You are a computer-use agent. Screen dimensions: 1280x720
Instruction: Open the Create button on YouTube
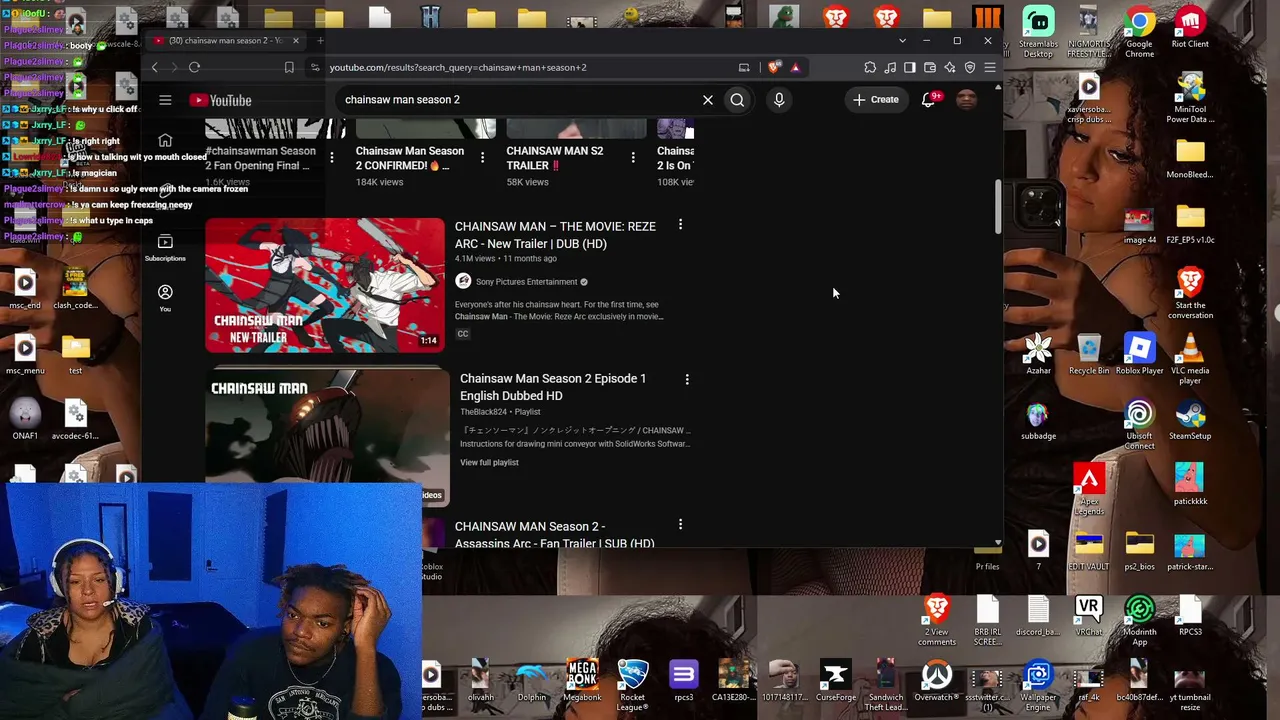(876, 100)
